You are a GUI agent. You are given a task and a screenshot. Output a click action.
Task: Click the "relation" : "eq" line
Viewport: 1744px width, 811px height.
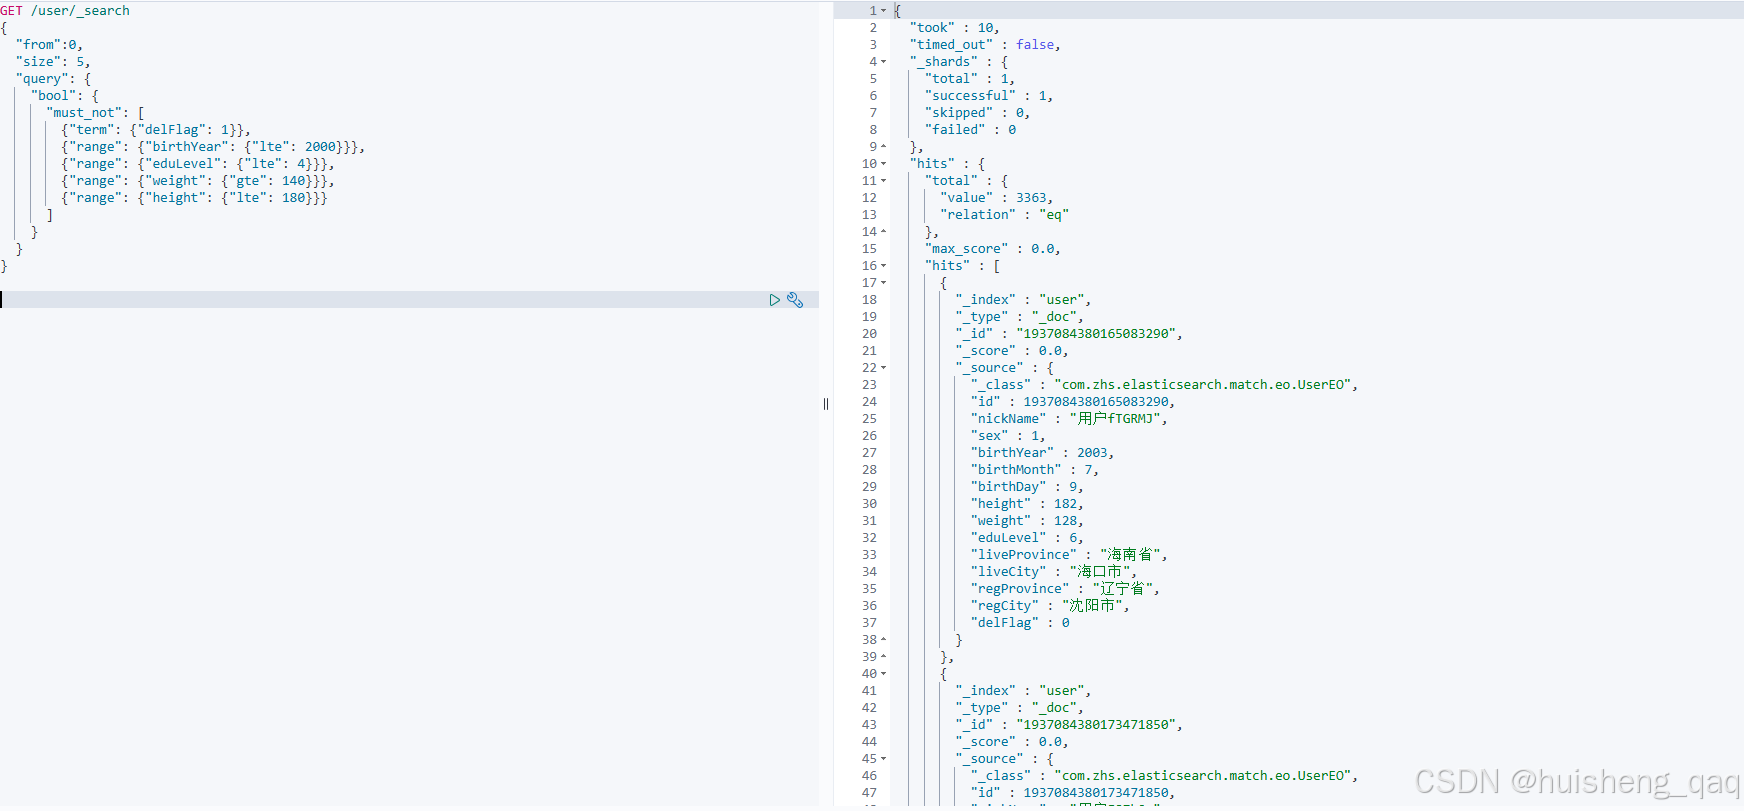(x=1004, y=215)
